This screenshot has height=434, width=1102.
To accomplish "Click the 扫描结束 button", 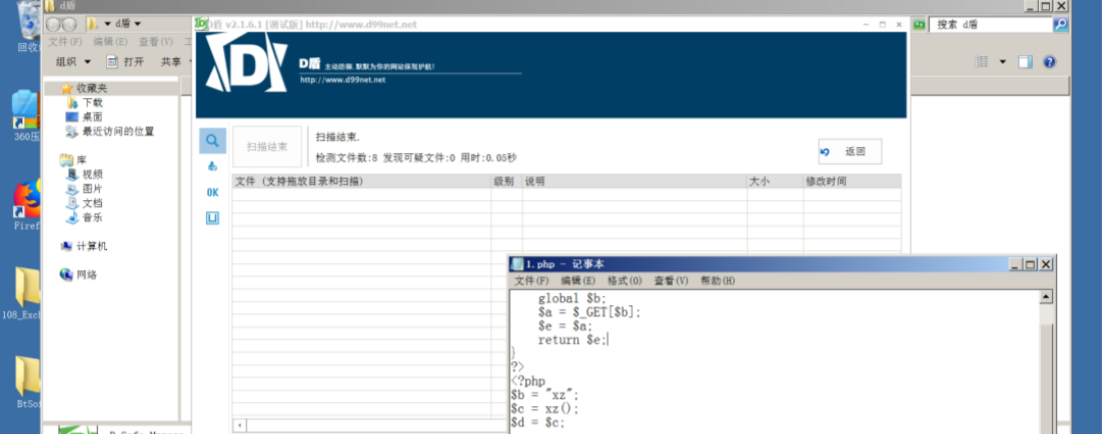I will click(x=267, y=147).
